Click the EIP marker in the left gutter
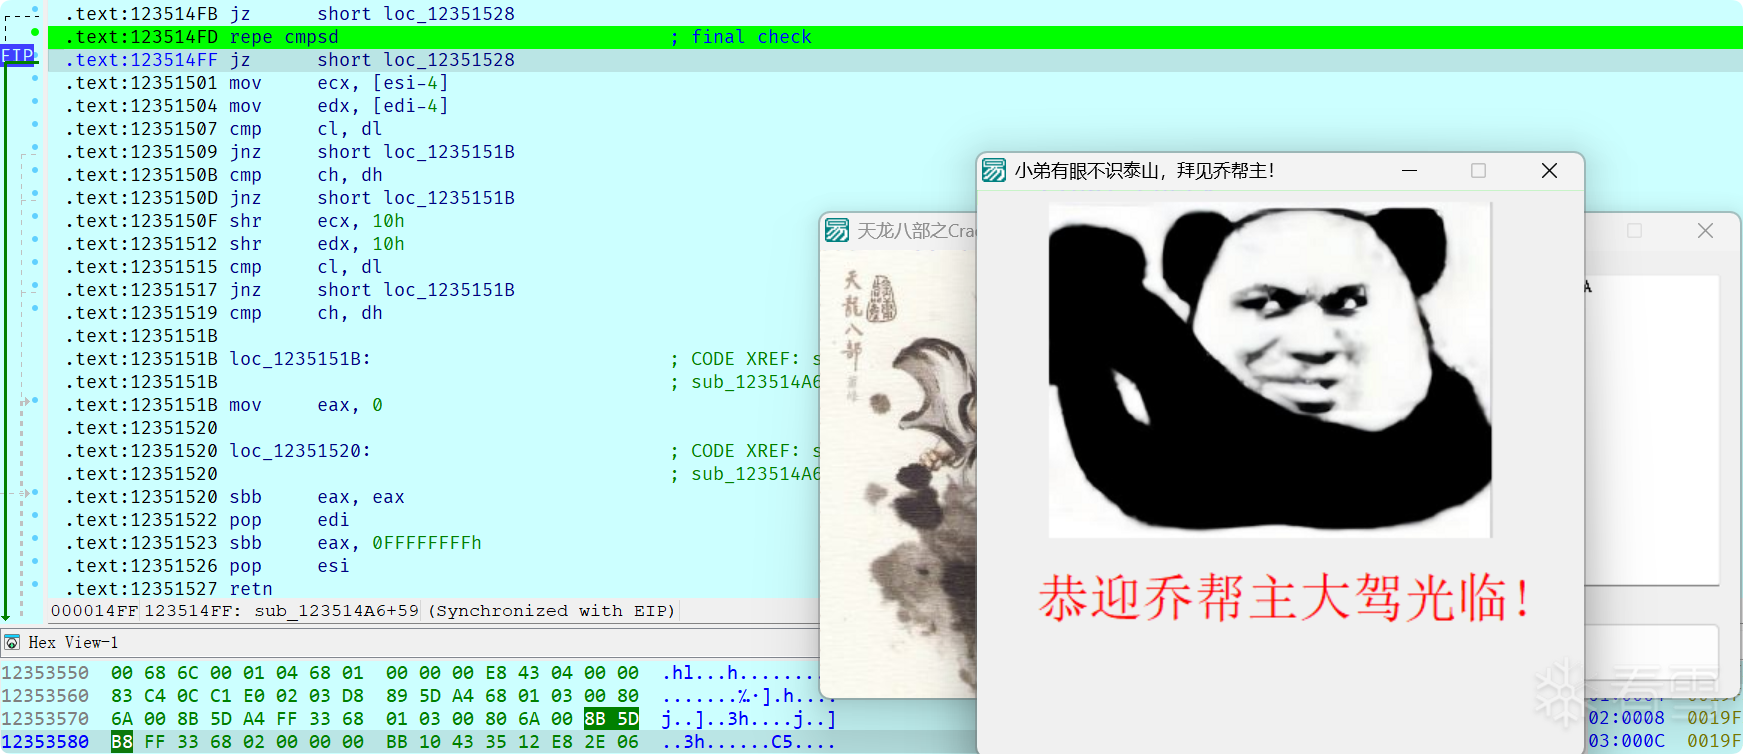The width and height of the screenshot is (1743, 754). pos(18,54)
